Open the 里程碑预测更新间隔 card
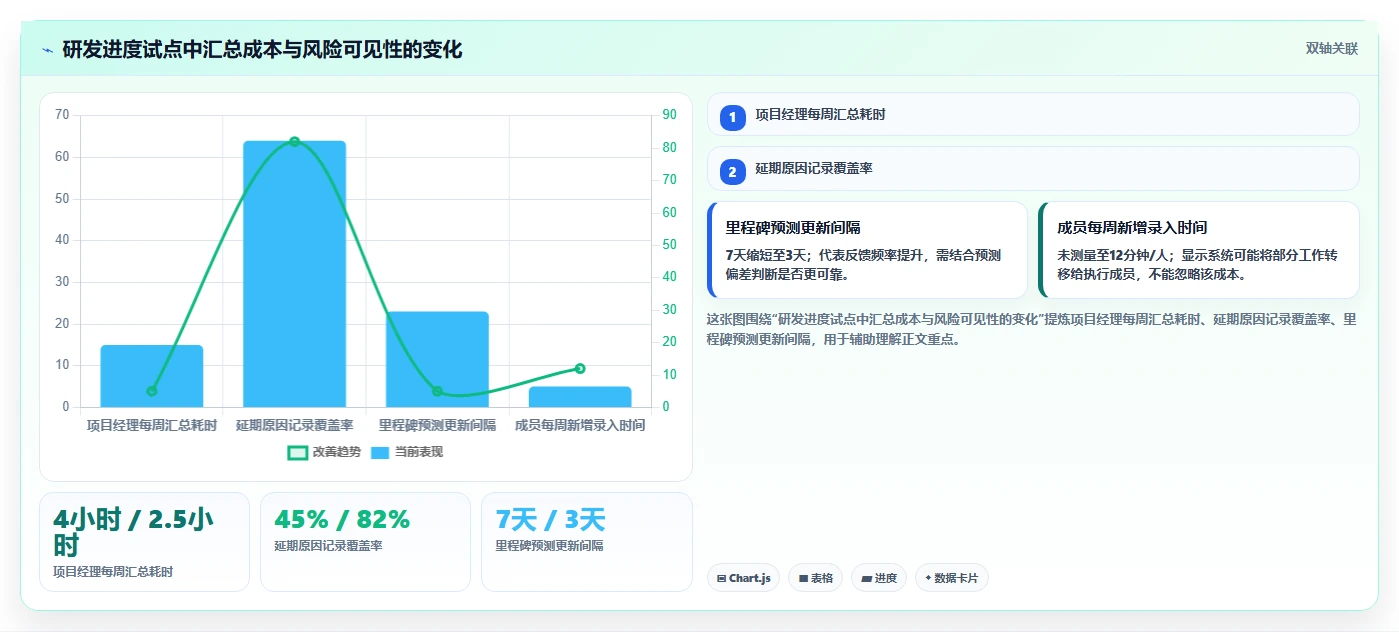Viewport: 1399px width, 632px height. 867,250
